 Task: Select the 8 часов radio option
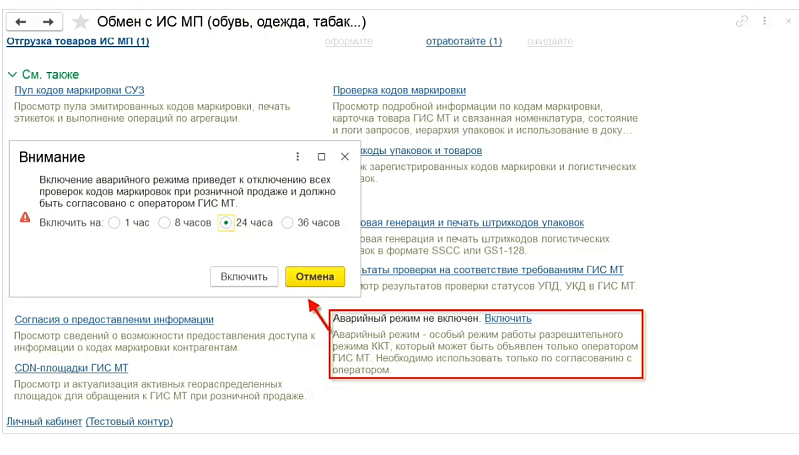[164, 223]
